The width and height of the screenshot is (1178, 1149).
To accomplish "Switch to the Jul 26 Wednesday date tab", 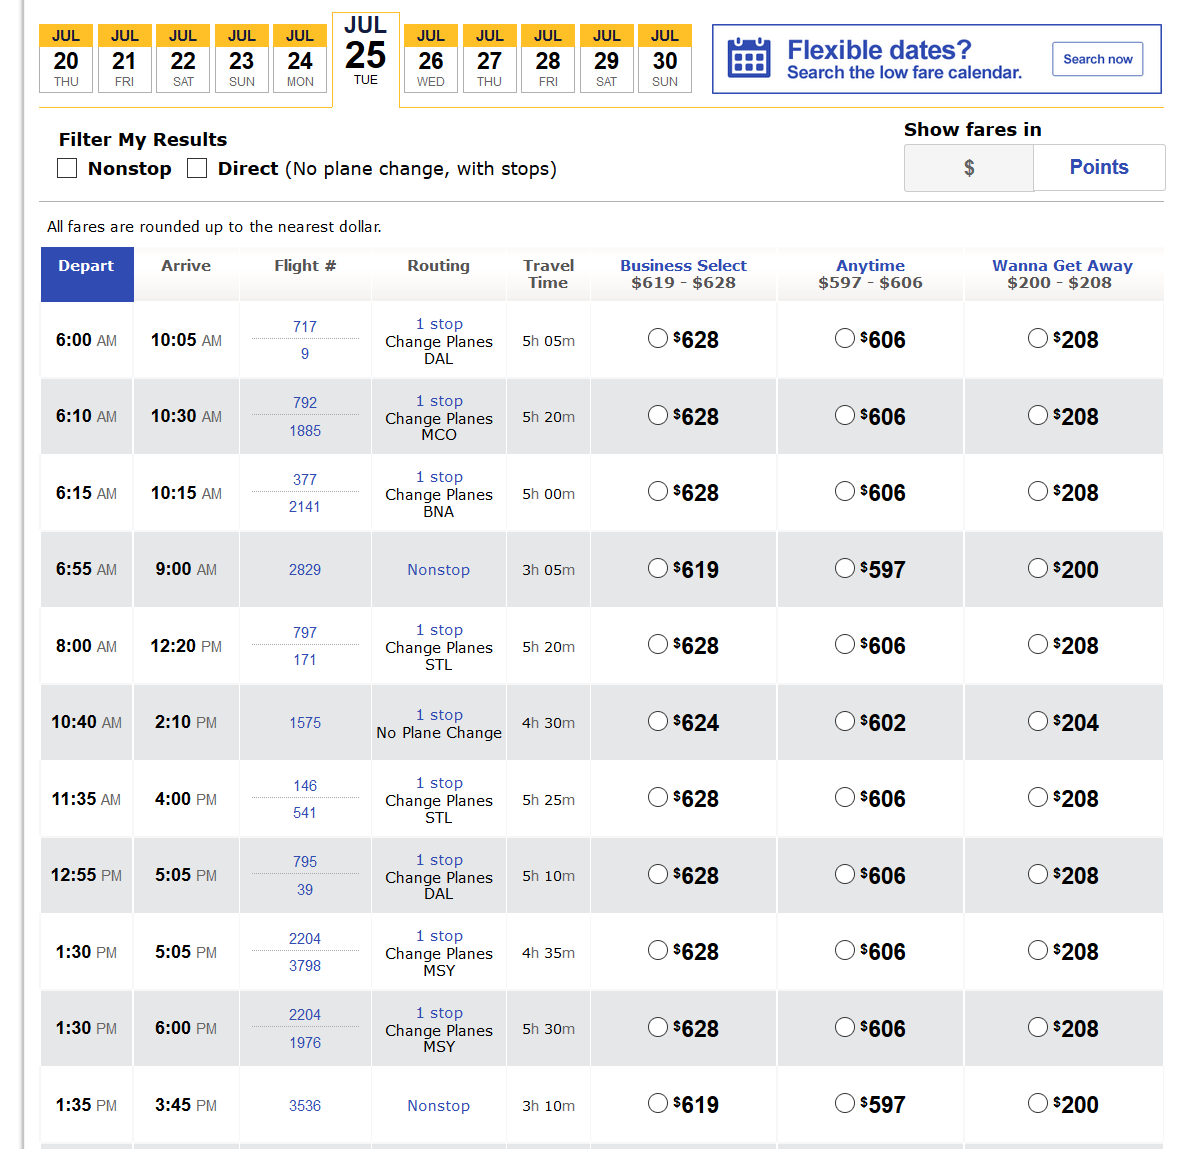I will [x=431, y=60].
